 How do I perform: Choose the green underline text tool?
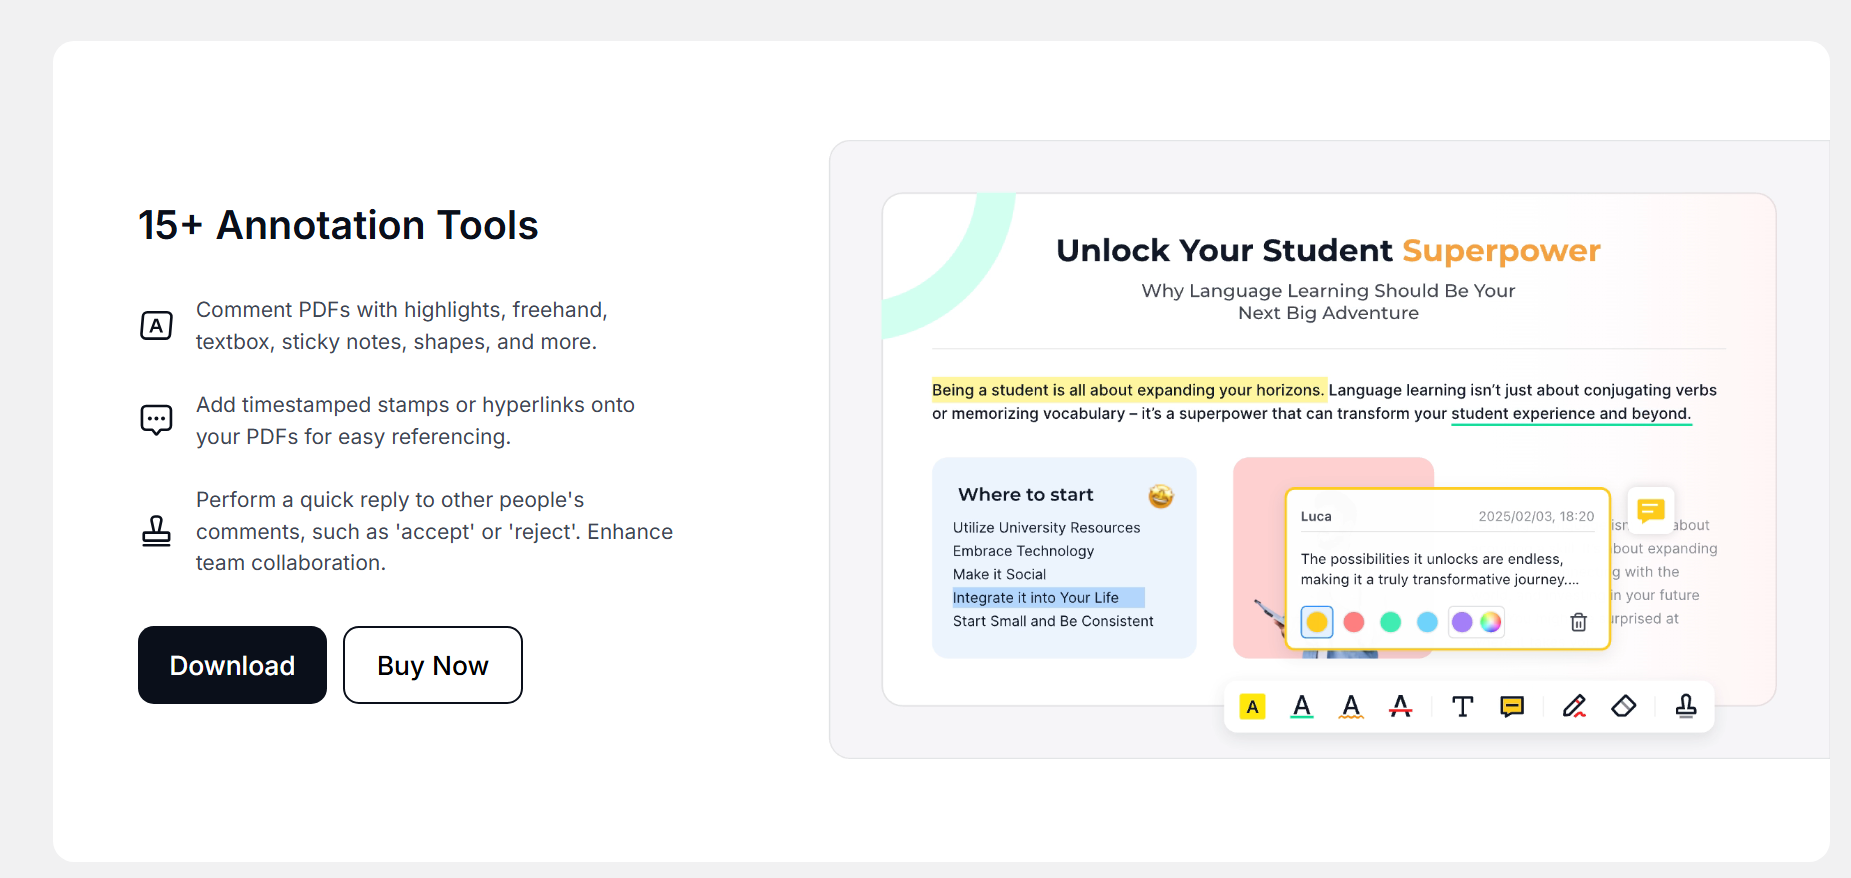click(x=1302, y=707)
